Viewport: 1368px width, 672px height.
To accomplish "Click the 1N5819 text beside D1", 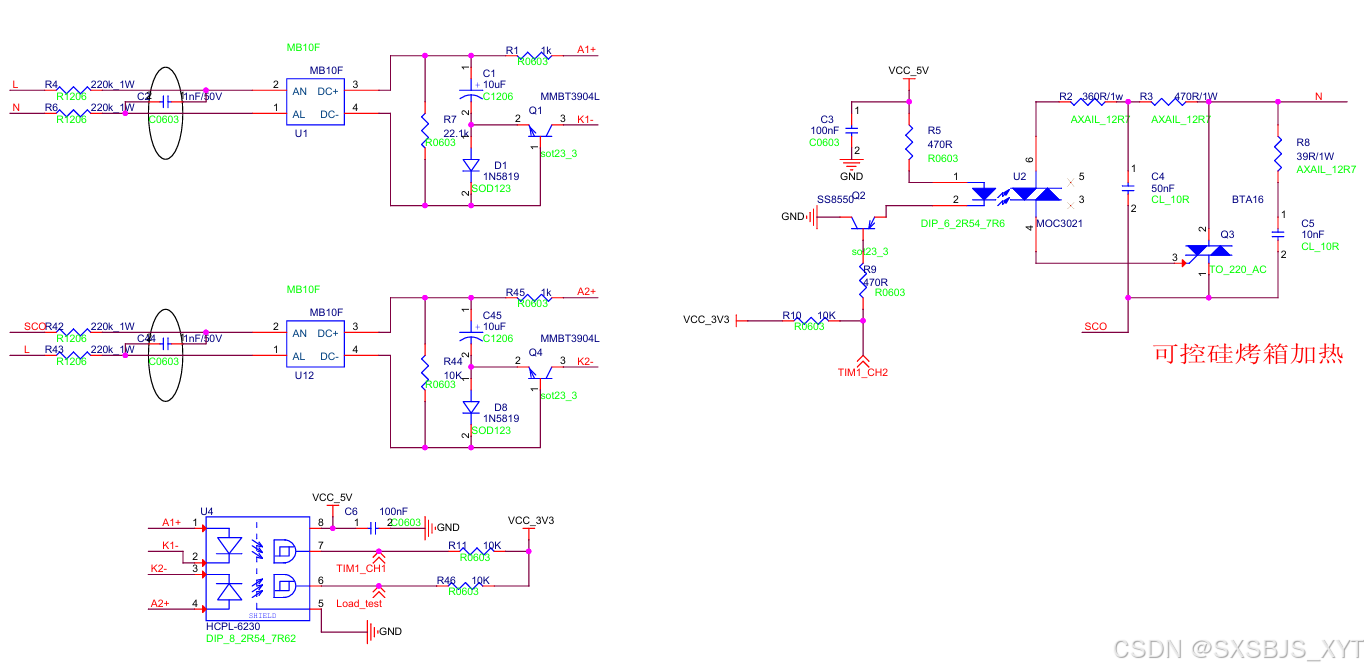I will click(x=501, y=176).
